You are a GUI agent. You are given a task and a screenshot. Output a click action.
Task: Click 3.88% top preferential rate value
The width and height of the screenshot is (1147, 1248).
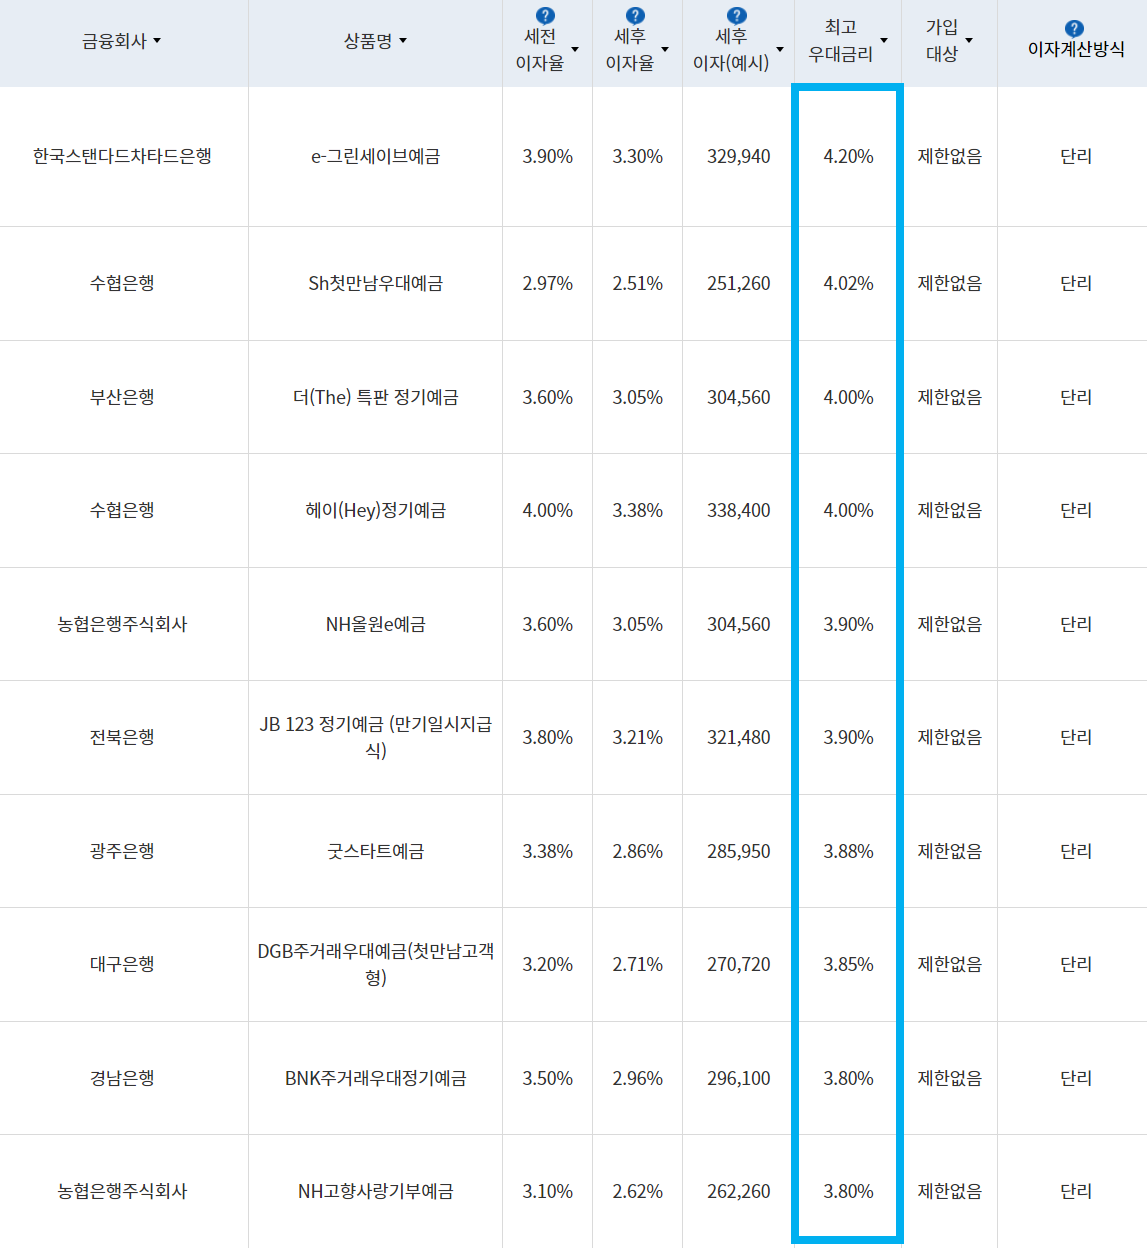[848, 851]
